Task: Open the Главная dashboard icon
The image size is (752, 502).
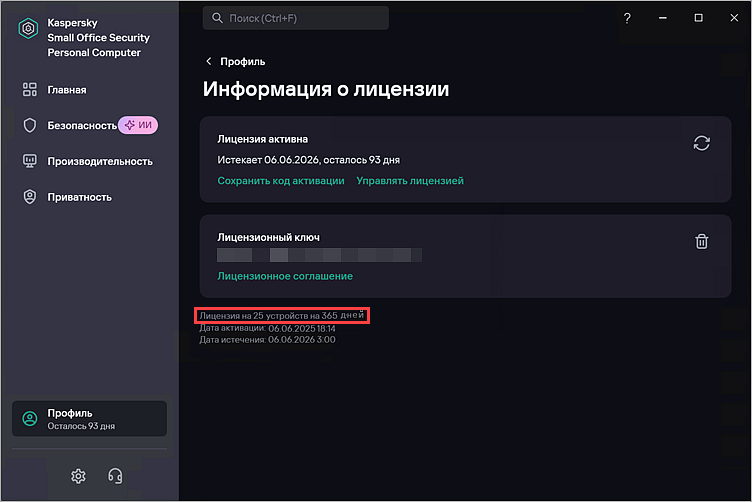Action: 30,90
